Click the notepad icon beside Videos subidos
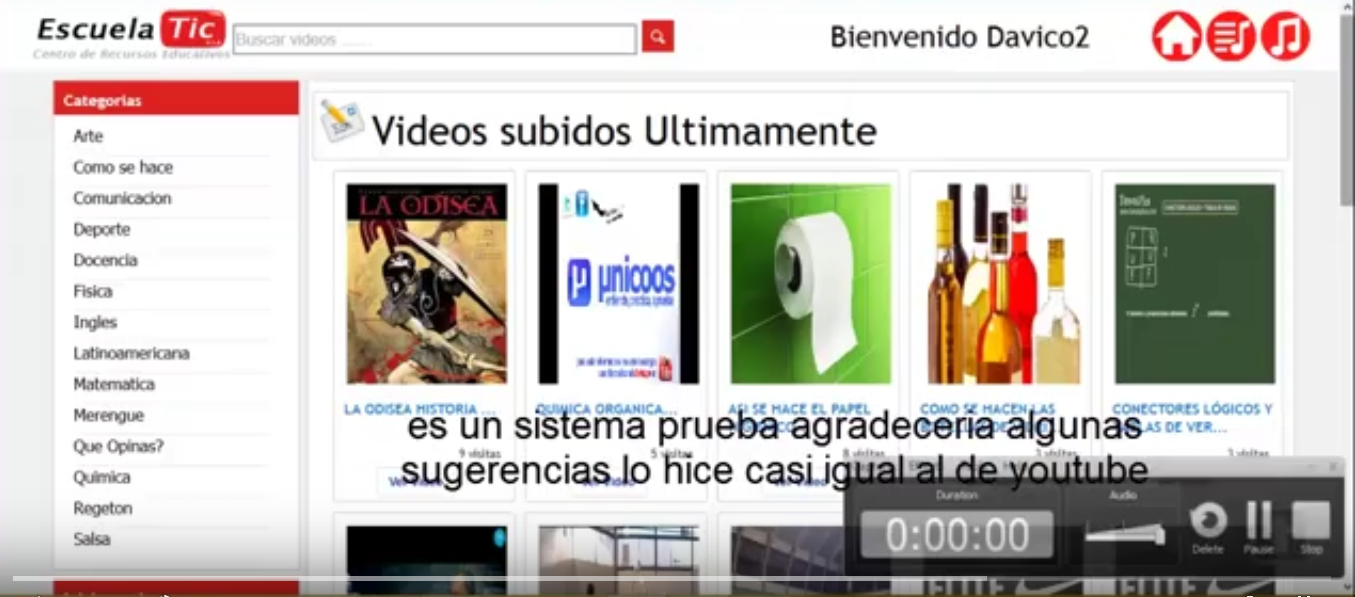Screen dimensions: 1355x597 point(341,121)
